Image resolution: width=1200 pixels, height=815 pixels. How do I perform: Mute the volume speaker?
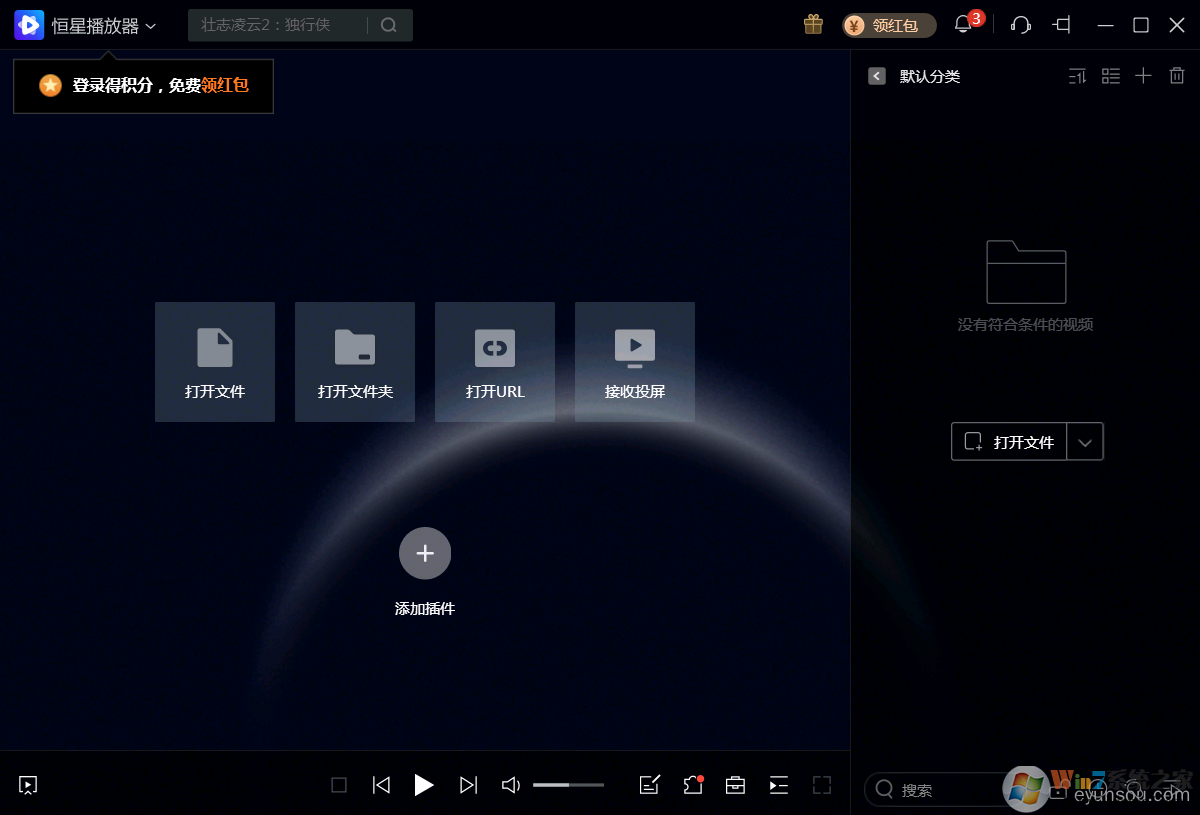point(510,785)
